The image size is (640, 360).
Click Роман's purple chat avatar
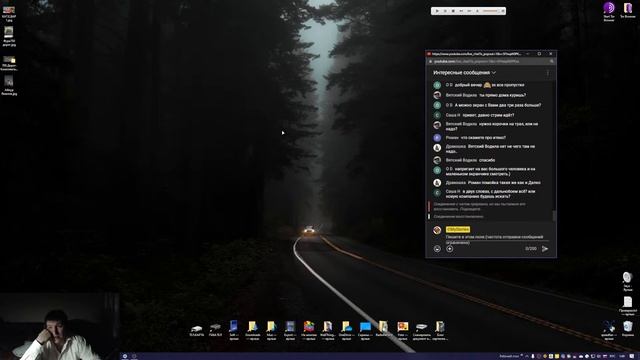point(437,138)
